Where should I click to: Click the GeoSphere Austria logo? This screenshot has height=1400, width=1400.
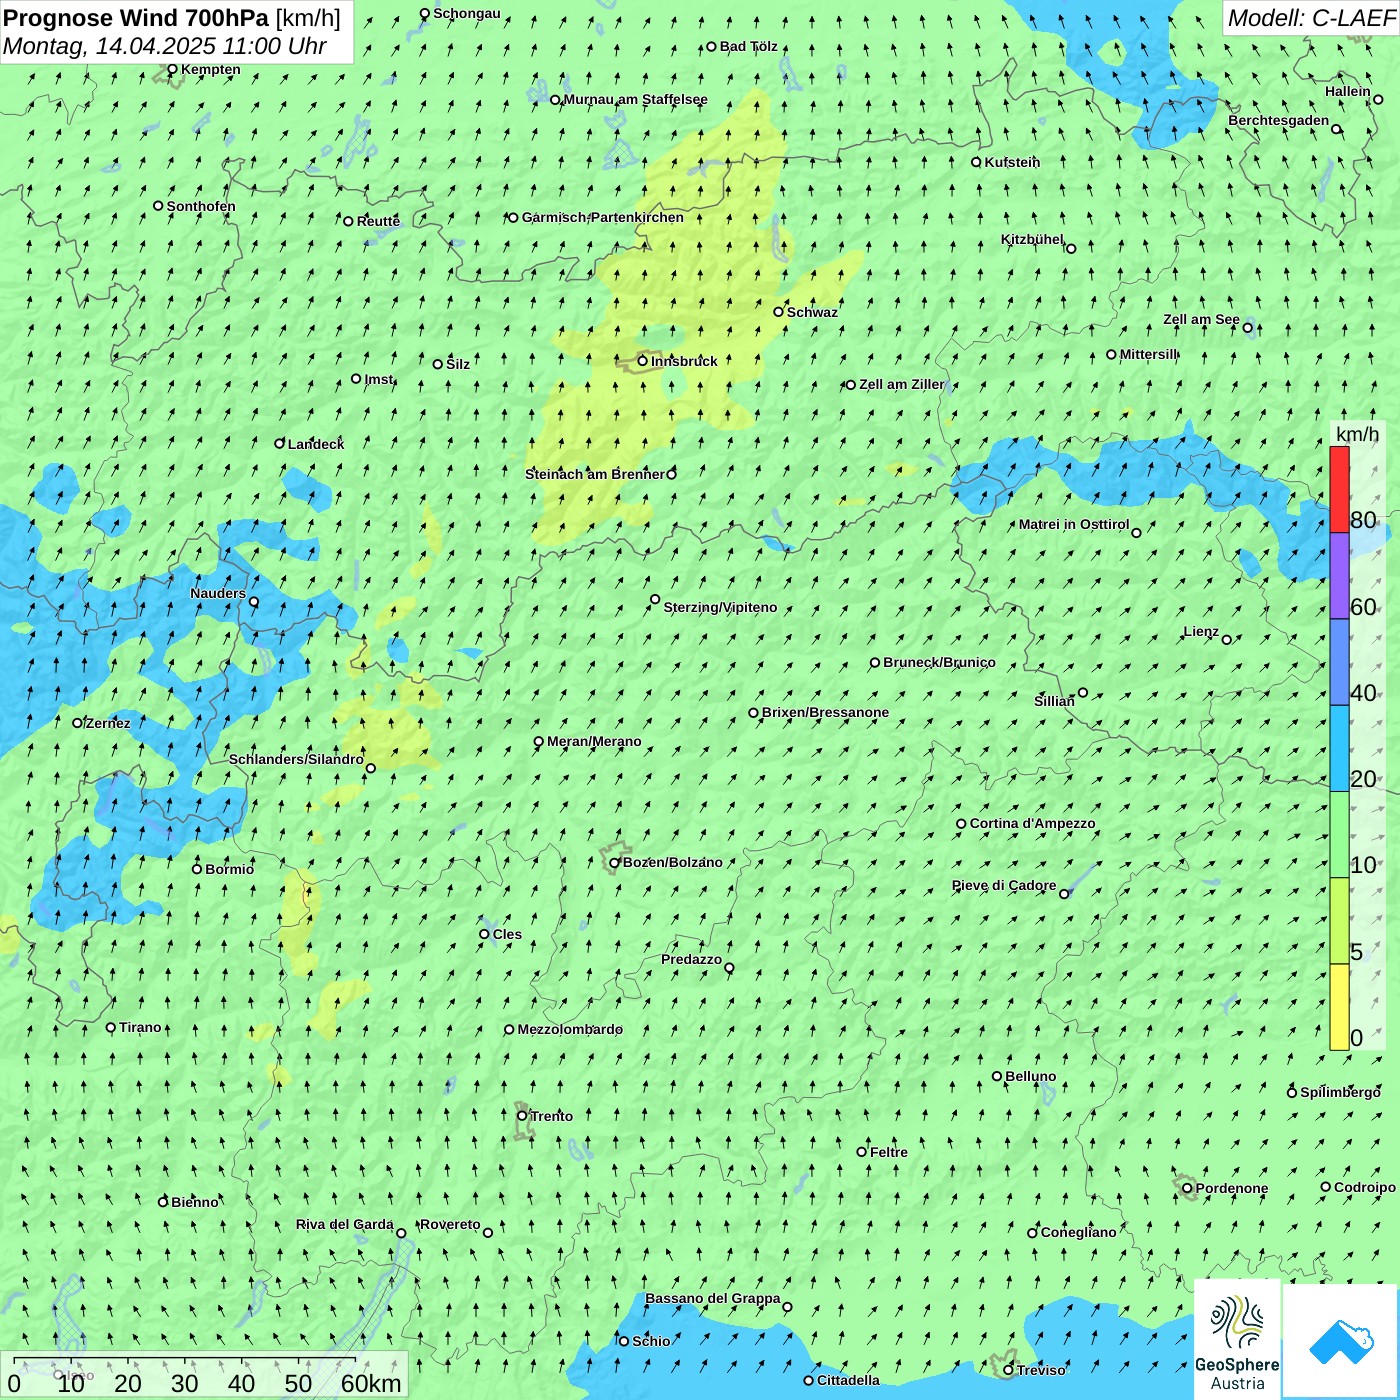pyautogui.click(x=1237, y=1340)
